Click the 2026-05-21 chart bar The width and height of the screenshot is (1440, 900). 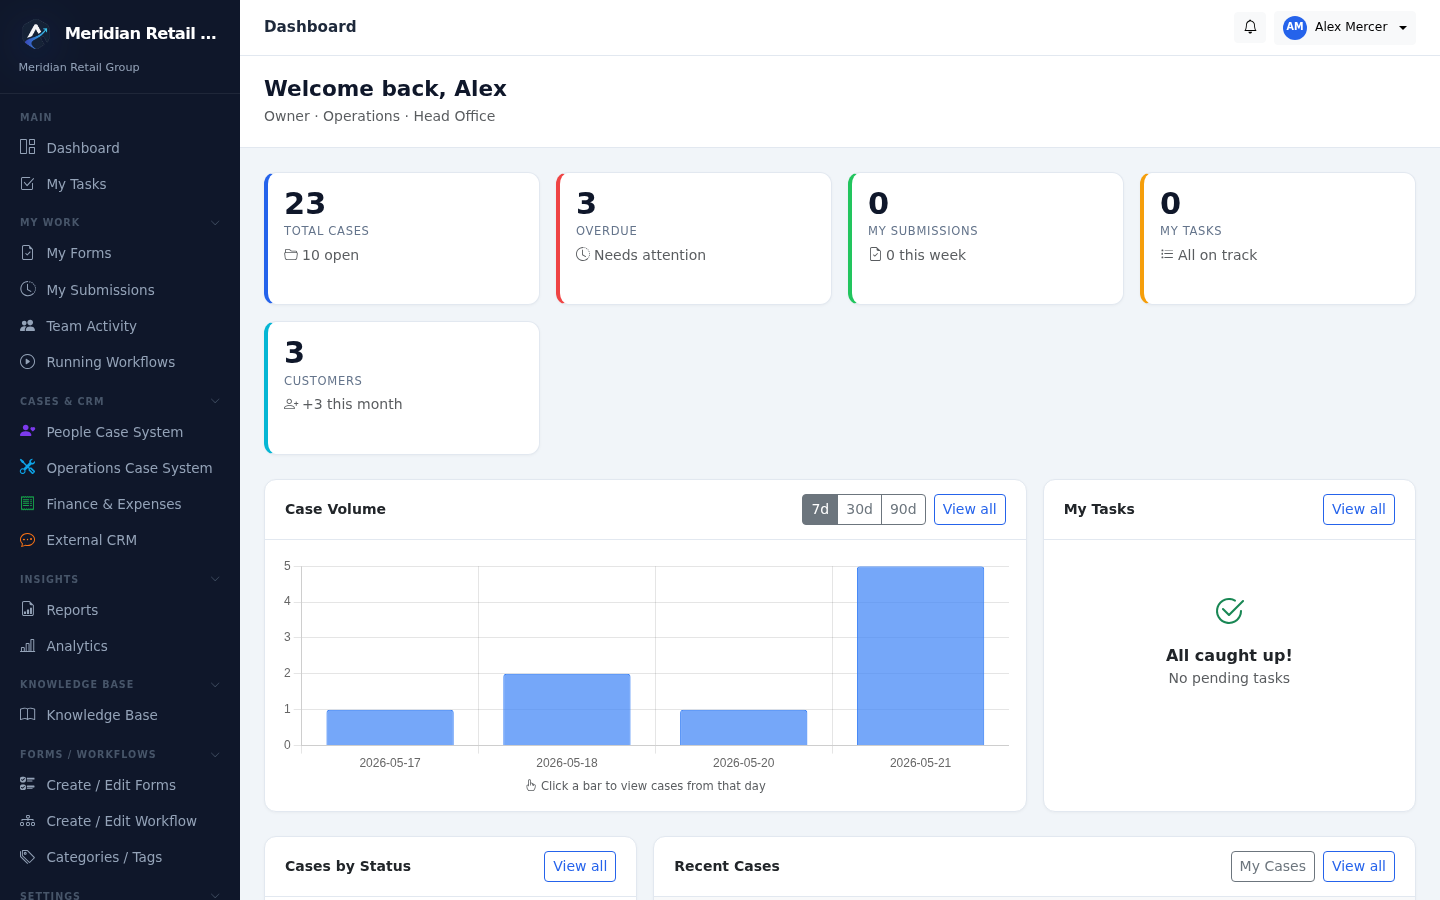click(x=920, y=656)
